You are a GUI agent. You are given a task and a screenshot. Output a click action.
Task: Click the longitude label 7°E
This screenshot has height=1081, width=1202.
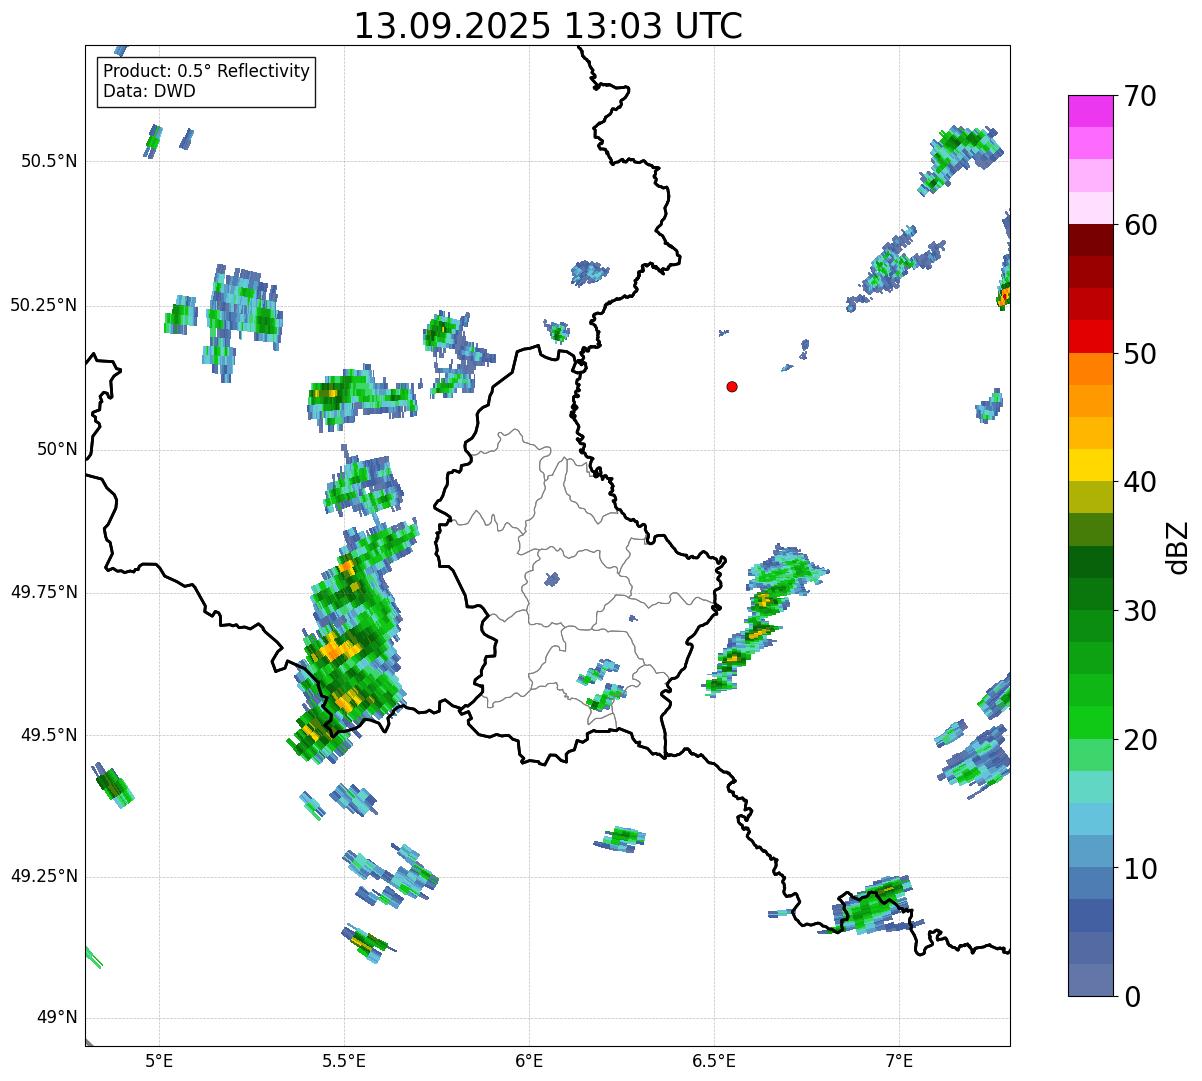click(899, 1060)
